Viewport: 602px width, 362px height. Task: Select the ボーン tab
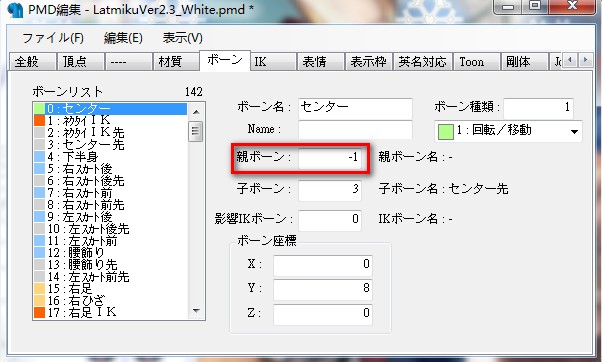[225, 60]
